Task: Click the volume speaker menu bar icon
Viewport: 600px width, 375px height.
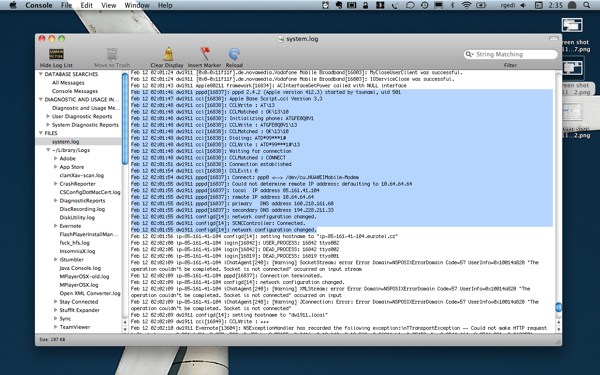Action: [523, 5]
